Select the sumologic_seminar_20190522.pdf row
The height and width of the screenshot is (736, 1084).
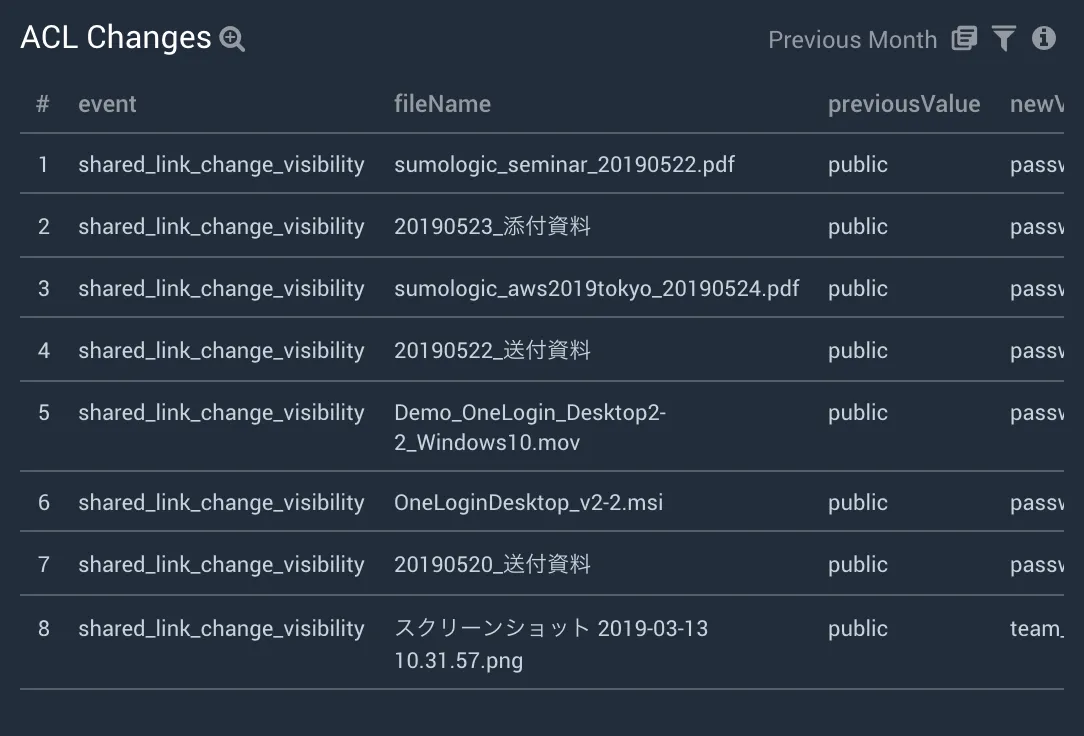542,164
